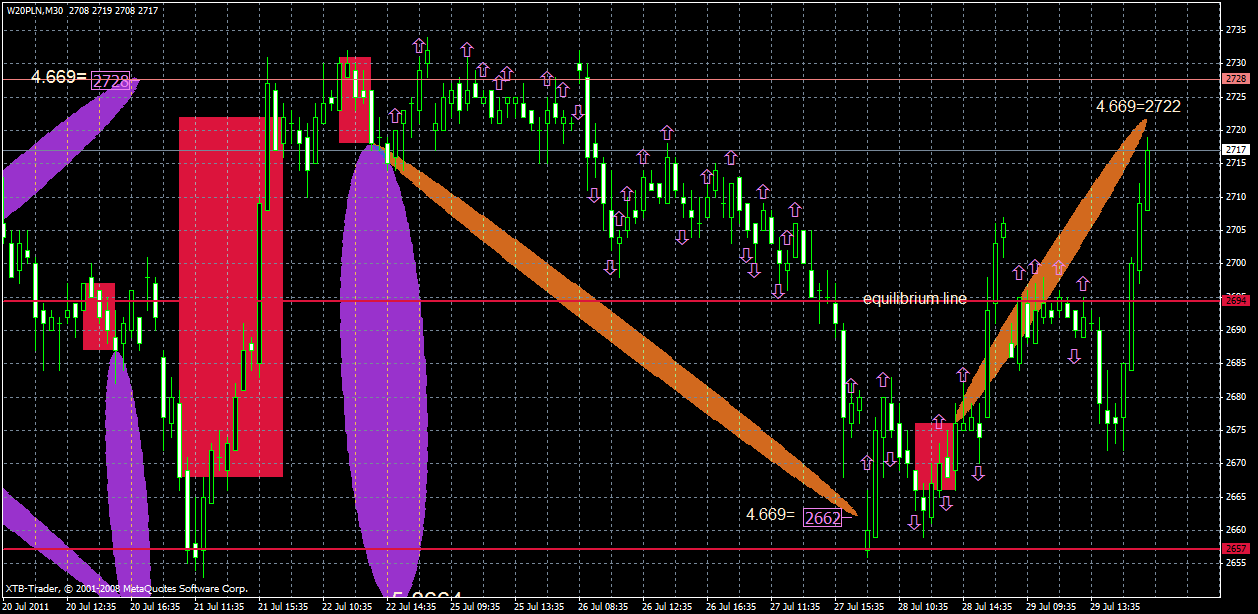Image resolution: width=1258 pixels, height=614 pixels.
Task: Click the 20 Jul 12:35 time label
Action: coord(91,606)
